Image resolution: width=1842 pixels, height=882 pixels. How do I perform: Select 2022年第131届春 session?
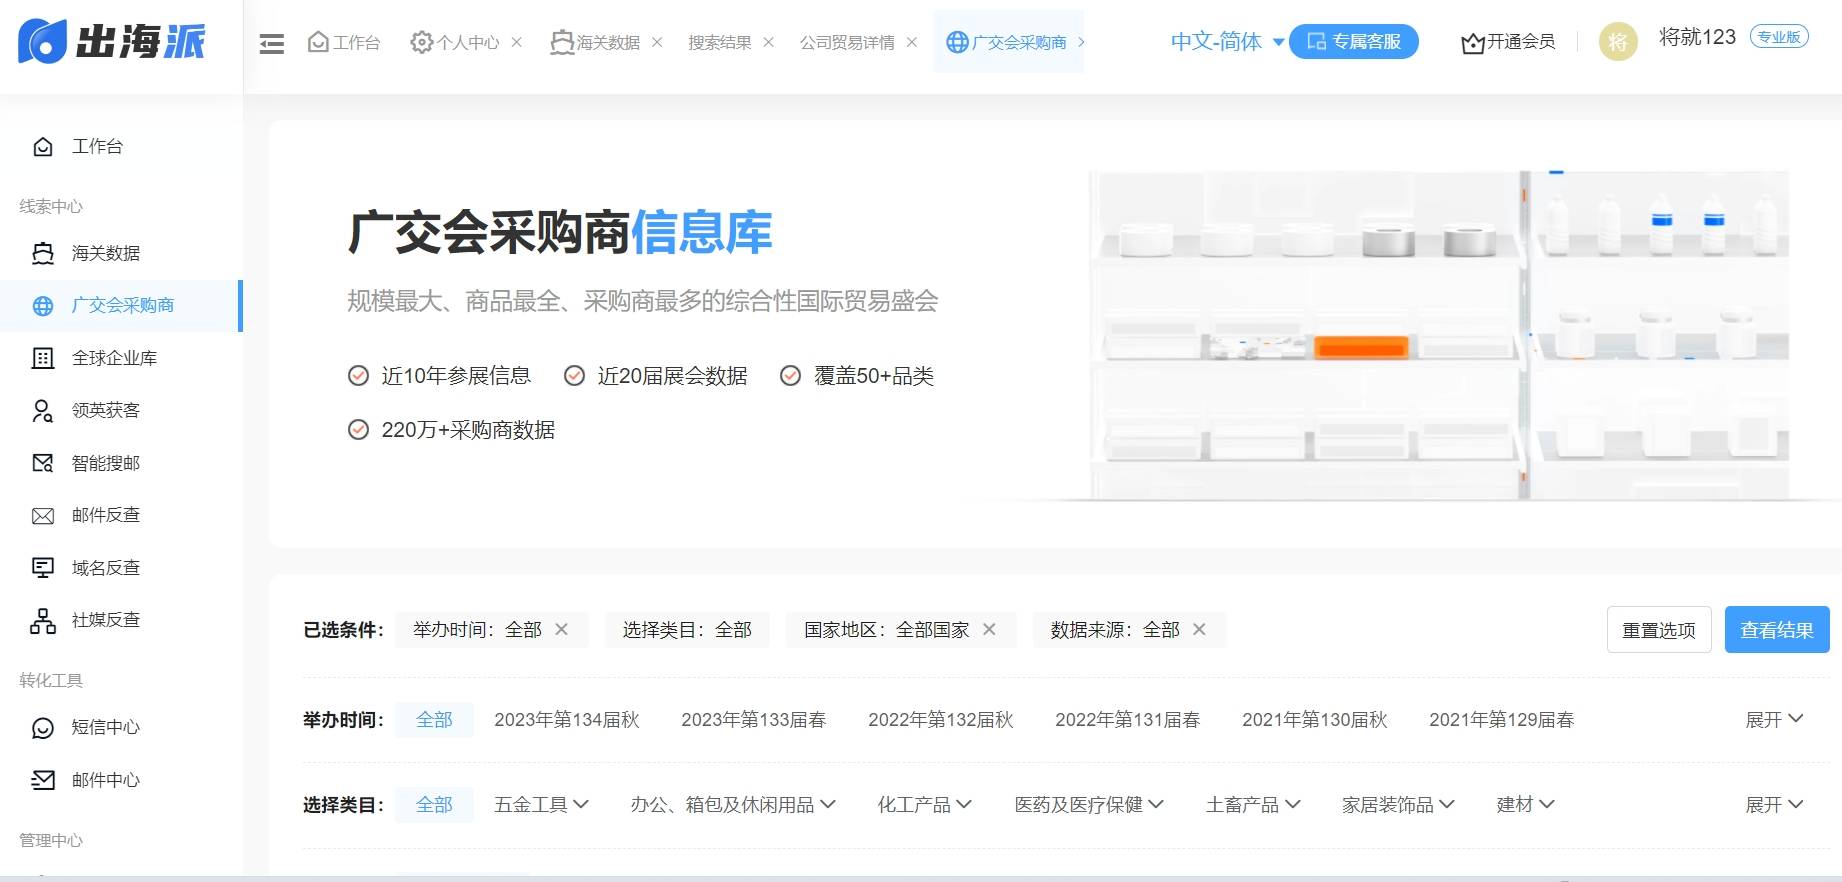pos(1128,720)
